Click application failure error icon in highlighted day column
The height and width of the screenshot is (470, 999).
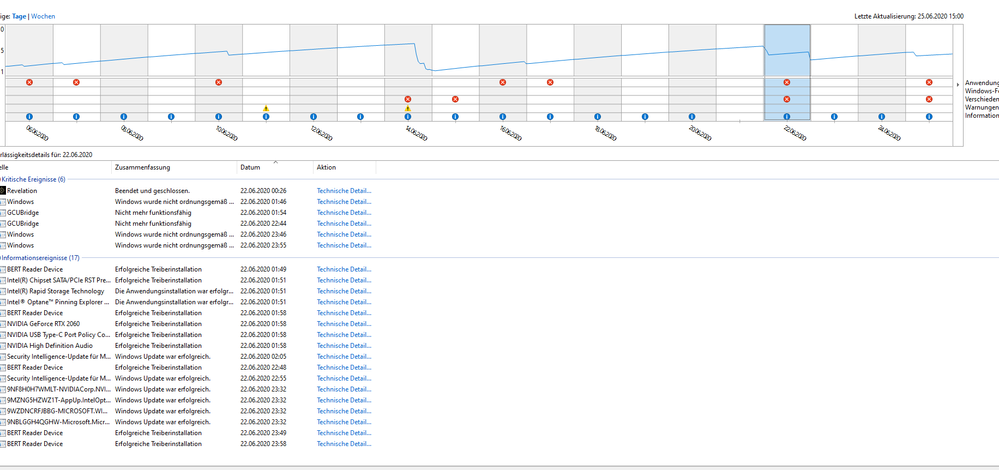787,82
